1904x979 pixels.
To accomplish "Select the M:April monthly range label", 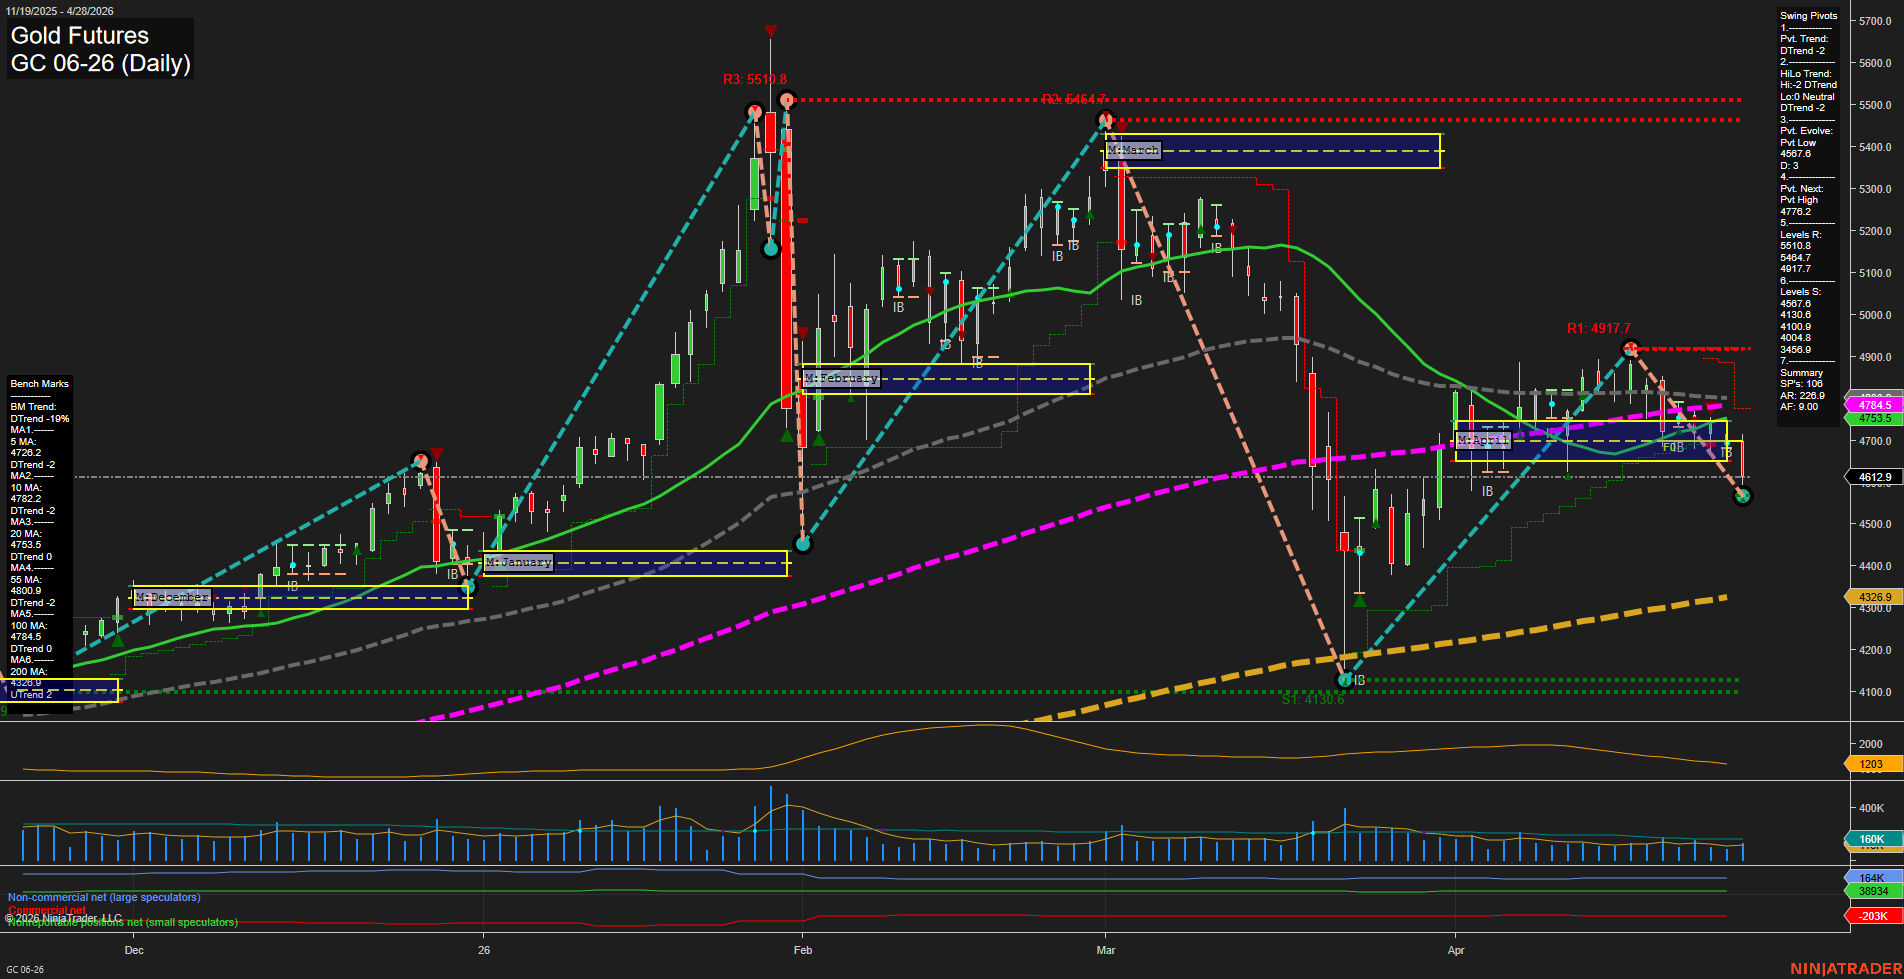I will point(1482,440).
